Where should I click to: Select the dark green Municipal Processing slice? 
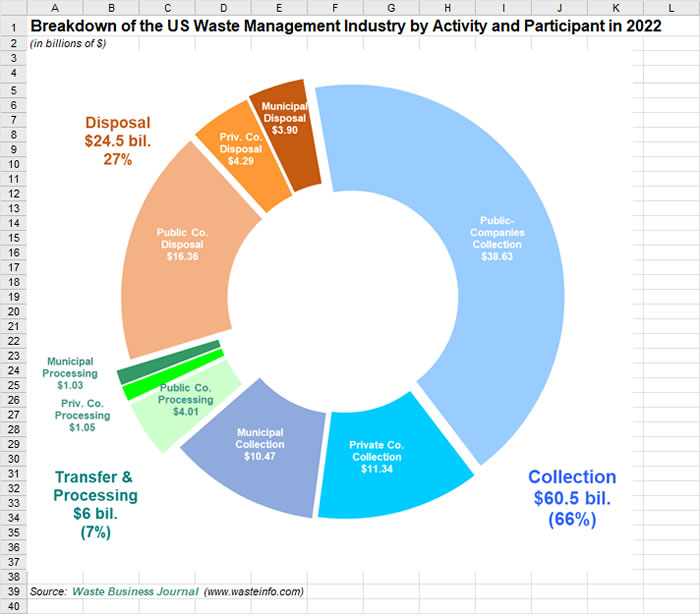(x=170, y=362)
